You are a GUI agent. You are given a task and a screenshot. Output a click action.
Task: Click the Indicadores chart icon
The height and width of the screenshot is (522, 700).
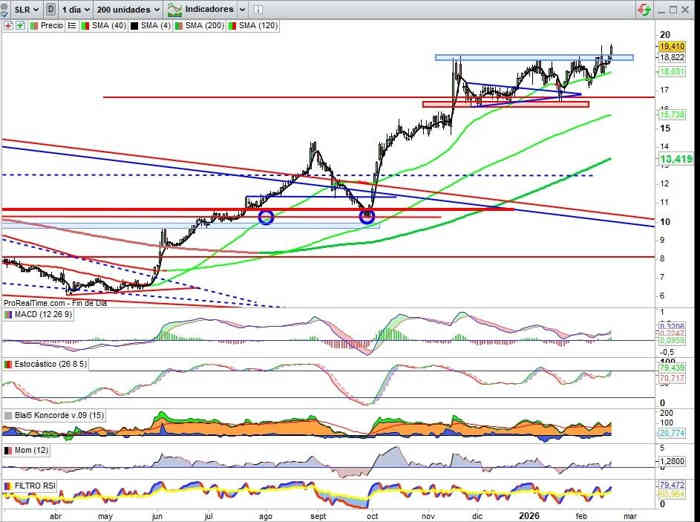[175, 8]
